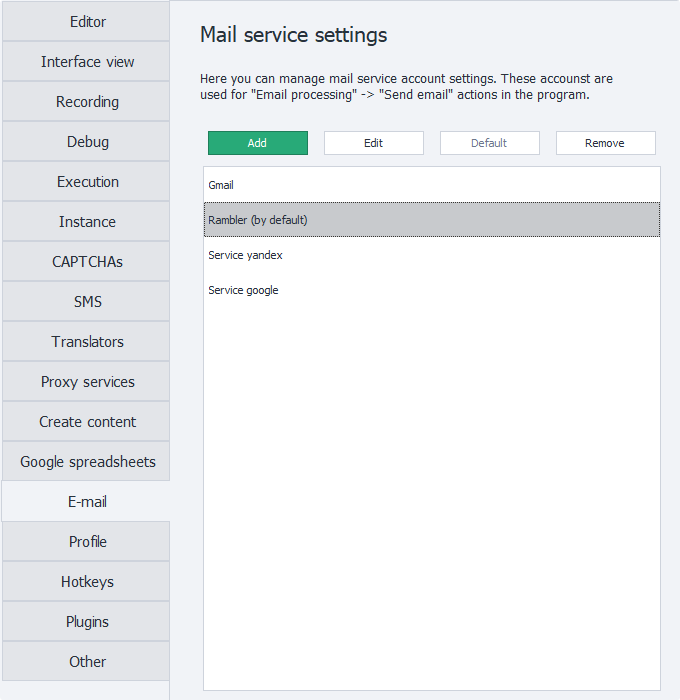Viewport: 680px width, 700px height.
Task: Go to the Debug settings tab
Action: click(86, 142)
